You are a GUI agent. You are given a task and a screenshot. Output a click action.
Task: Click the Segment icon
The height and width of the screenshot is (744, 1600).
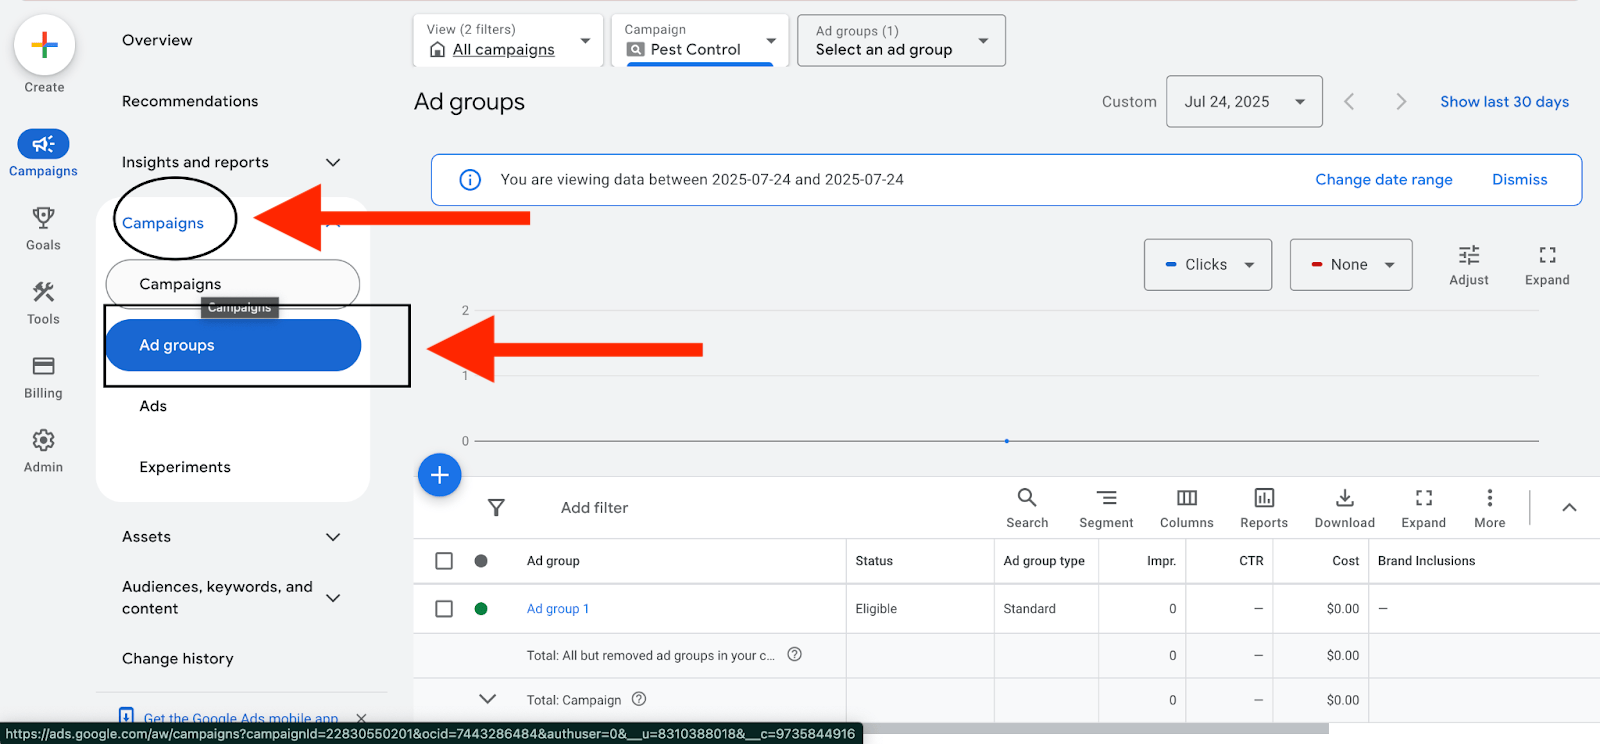click(x=1106, y=498)
